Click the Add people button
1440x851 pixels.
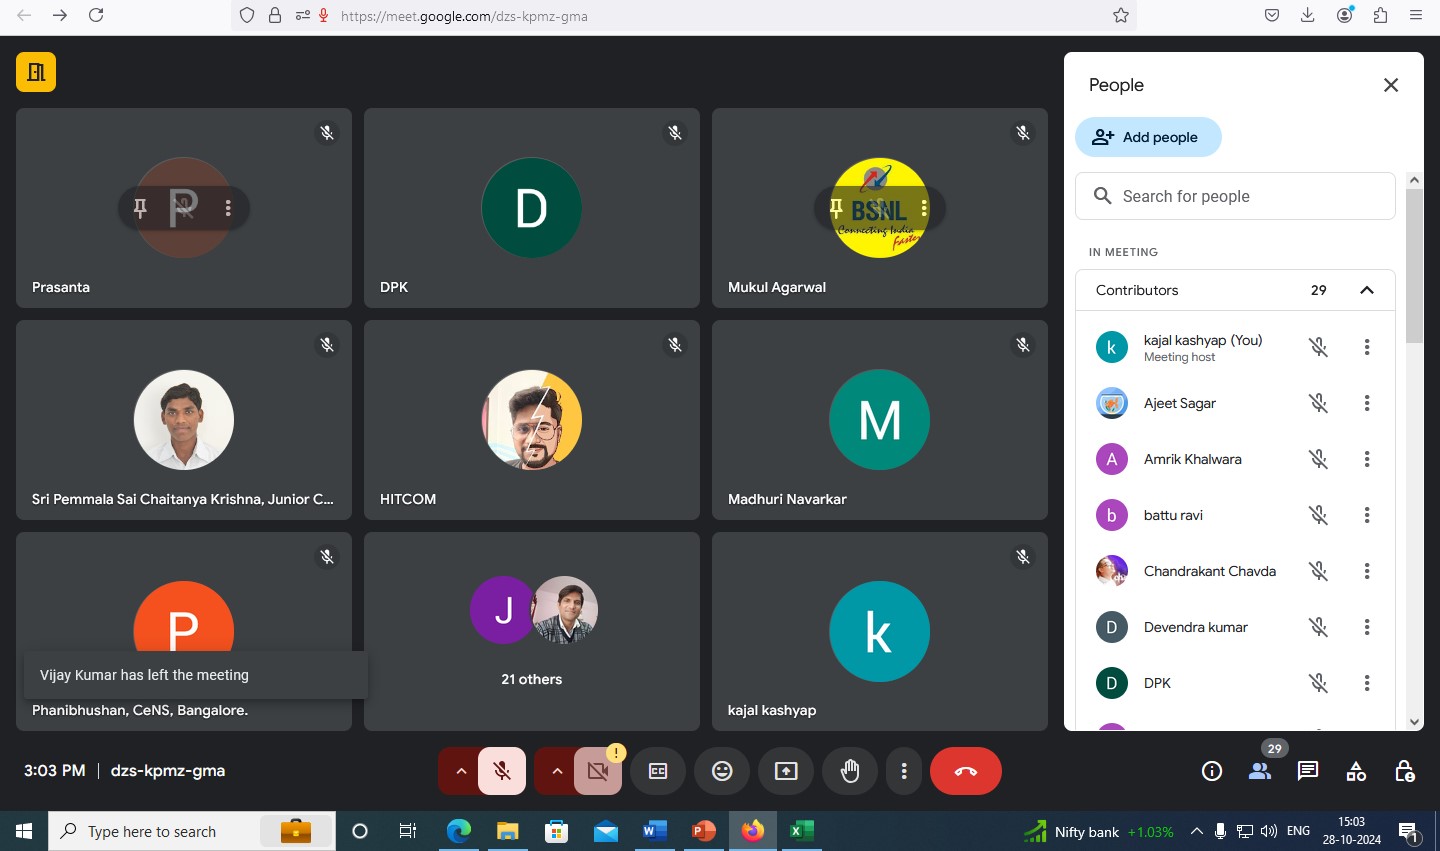pos(1148,137)
